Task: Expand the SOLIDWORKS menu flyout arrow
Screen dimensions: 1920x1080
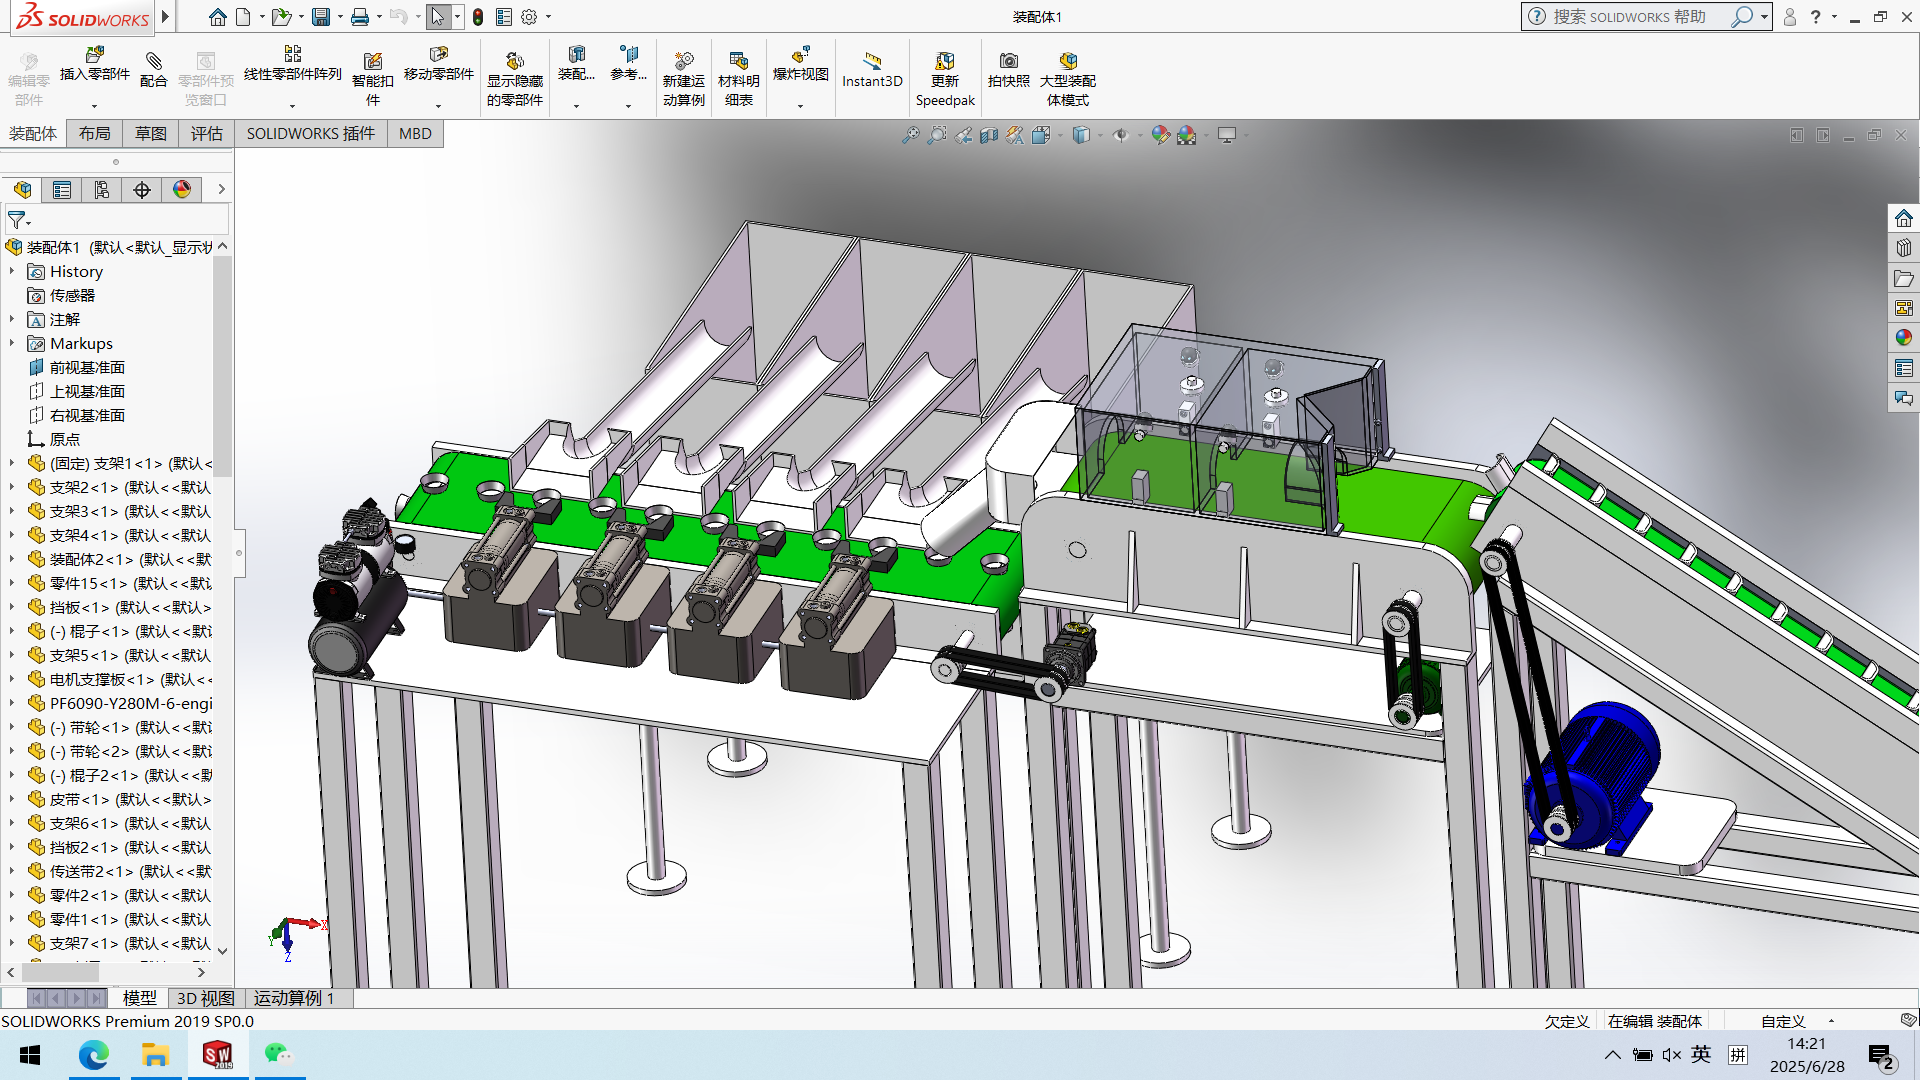Action: pos(166,17)
